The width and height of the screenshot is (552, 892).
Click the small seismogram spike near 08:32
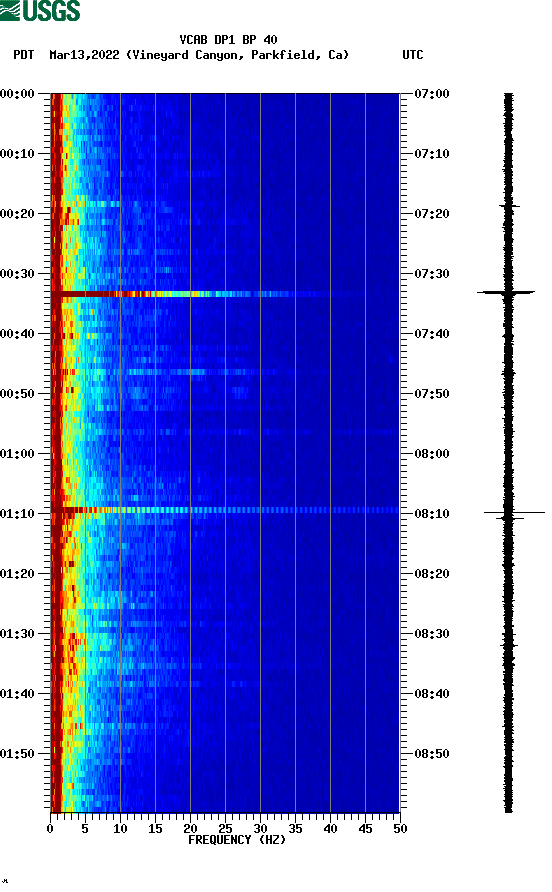coord(509,646)
